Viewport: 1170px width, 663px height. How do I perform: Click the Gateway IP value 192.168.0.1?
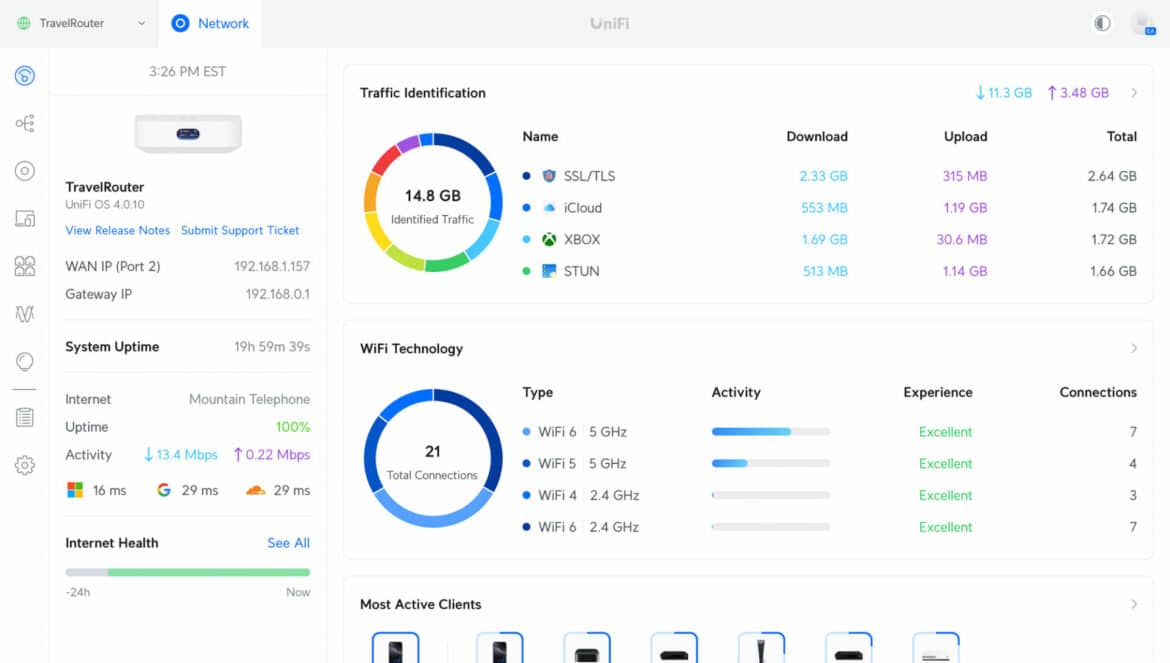[x=278, y=295]
